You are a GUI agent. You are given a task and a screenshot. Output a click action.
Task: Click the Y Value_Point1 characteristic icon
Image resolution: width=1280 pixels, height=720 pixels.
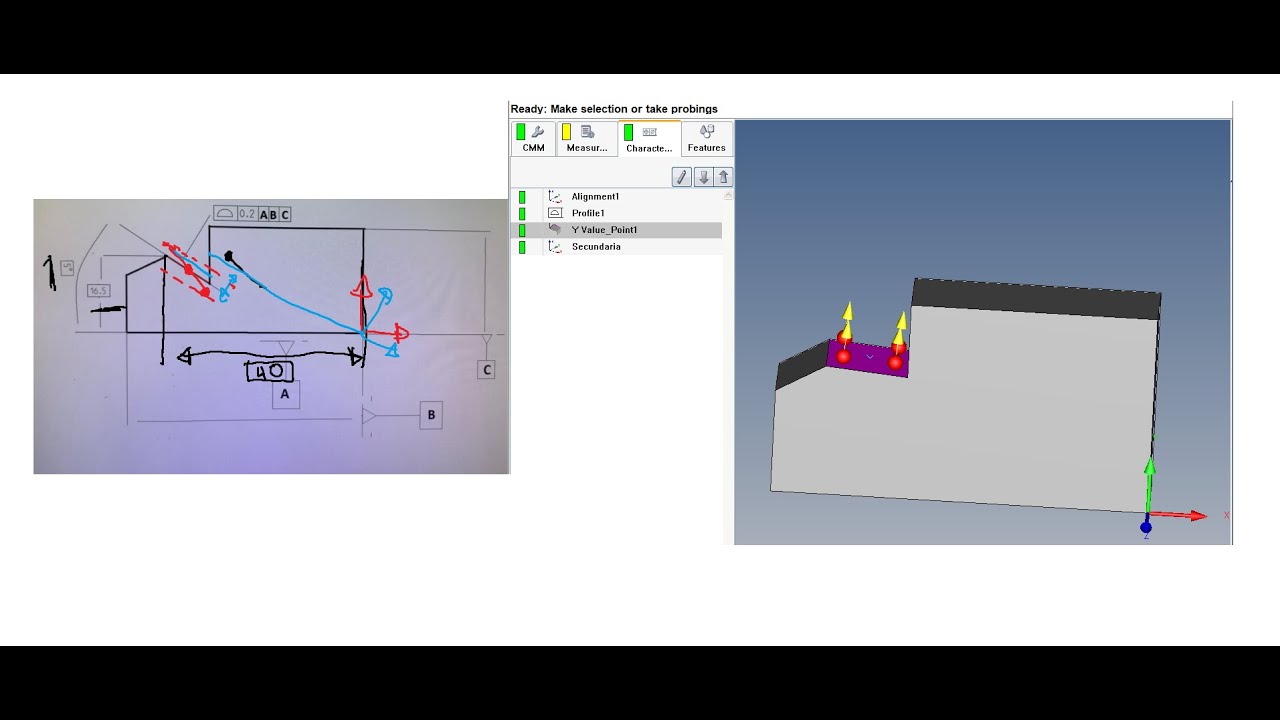(555, 230)
